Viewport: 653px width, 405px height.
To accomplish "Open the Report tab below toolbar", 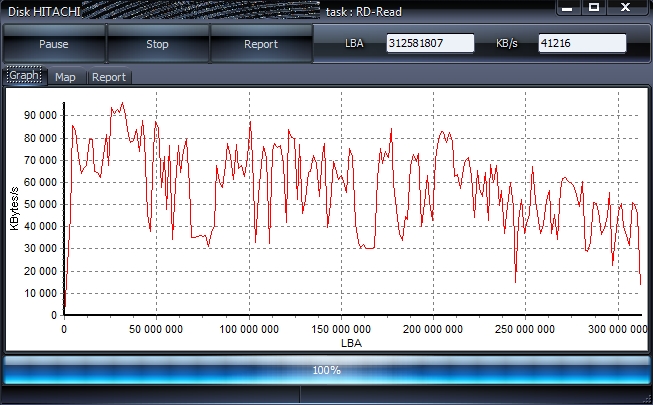I will point(108,77).
